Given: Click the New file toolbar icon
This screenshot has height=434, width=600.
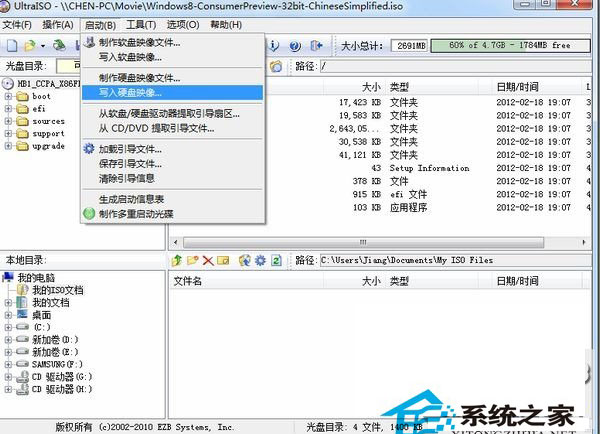Looking at the screenshot, I should click(12, 46).
